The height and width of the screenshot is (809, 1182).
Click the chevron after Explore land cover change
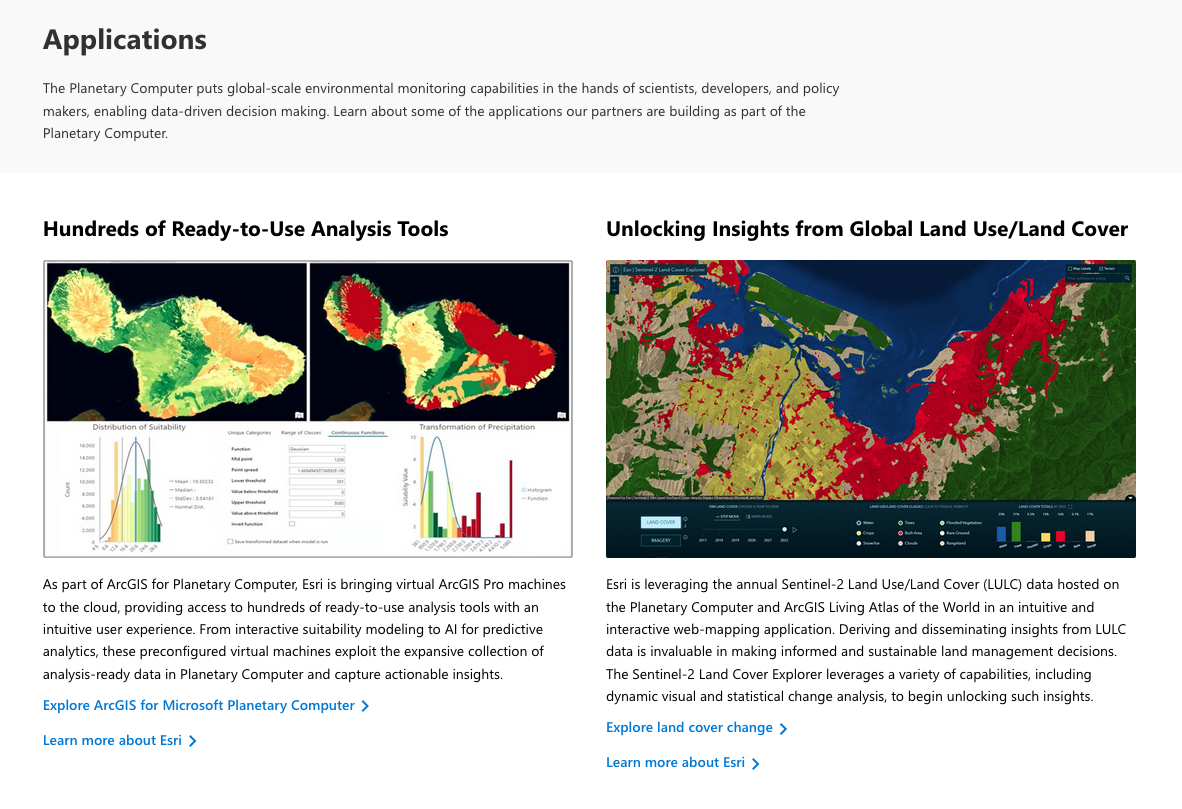(x=783, y=729)
